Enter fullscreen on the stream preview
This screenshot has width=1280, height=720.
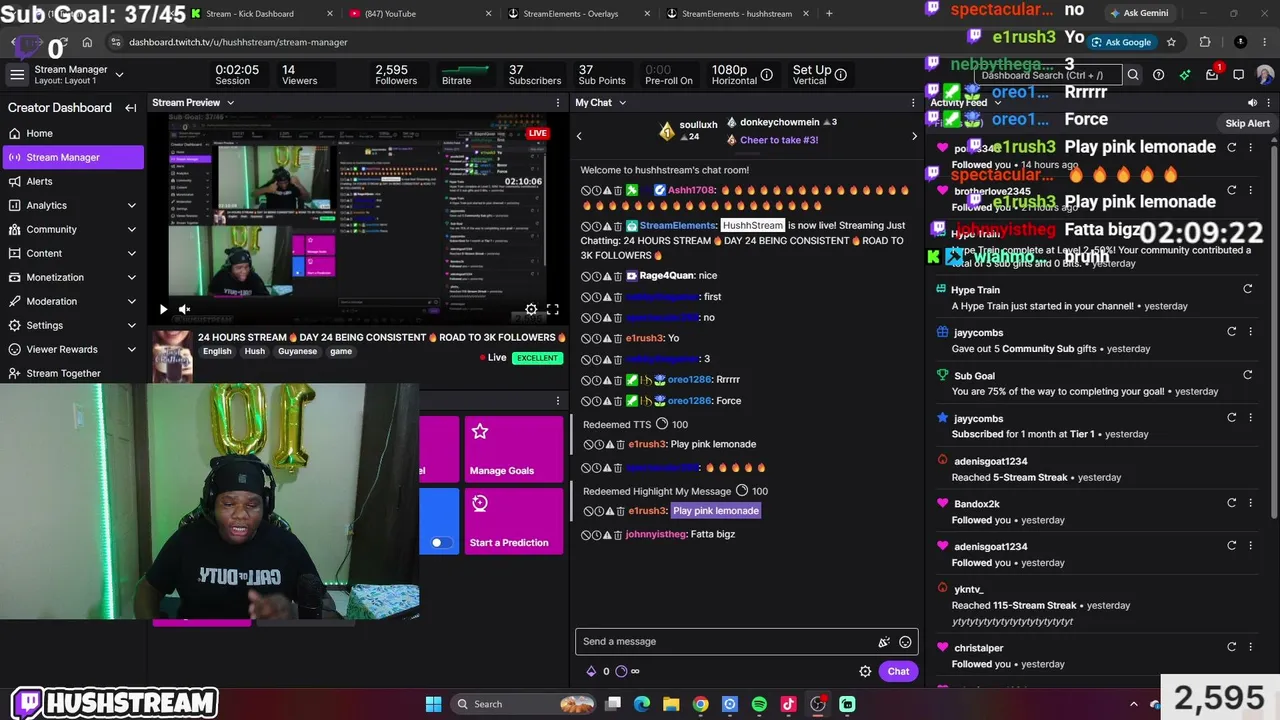point(552,309)
